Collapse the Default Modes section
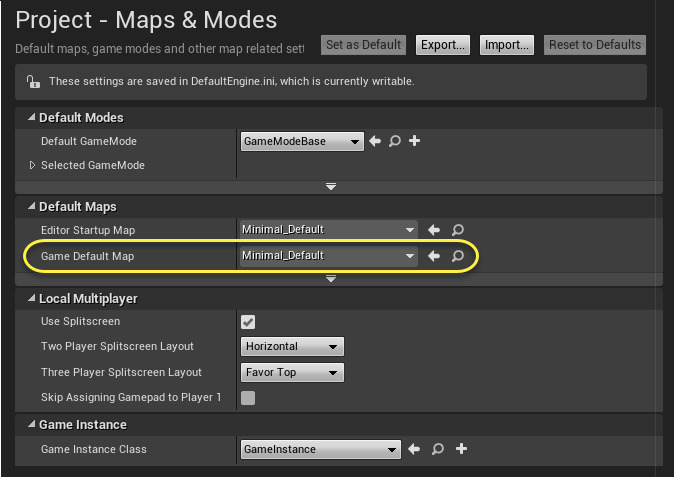674x477 pixels. 31,117
